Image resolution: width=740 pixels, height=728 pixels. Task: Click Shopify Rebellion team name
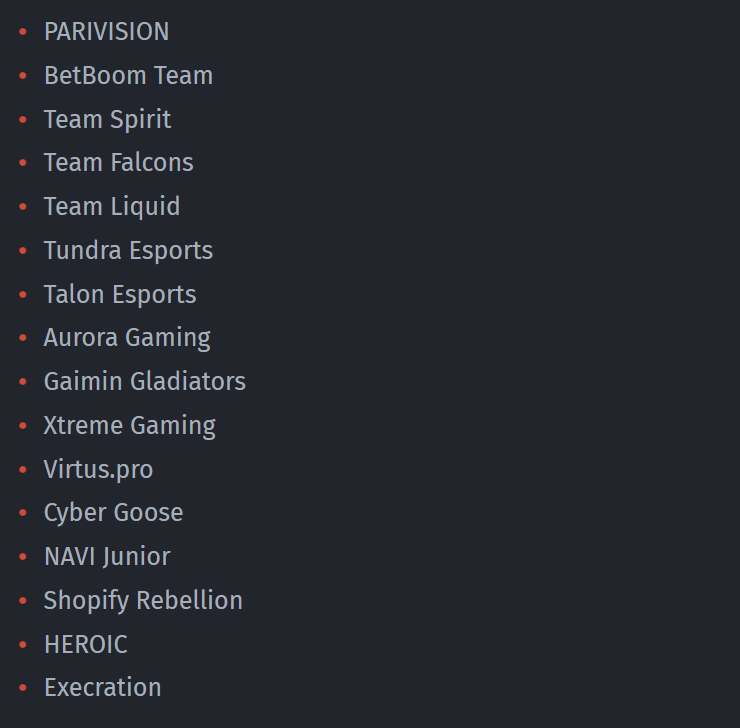(x=143, y=601)
